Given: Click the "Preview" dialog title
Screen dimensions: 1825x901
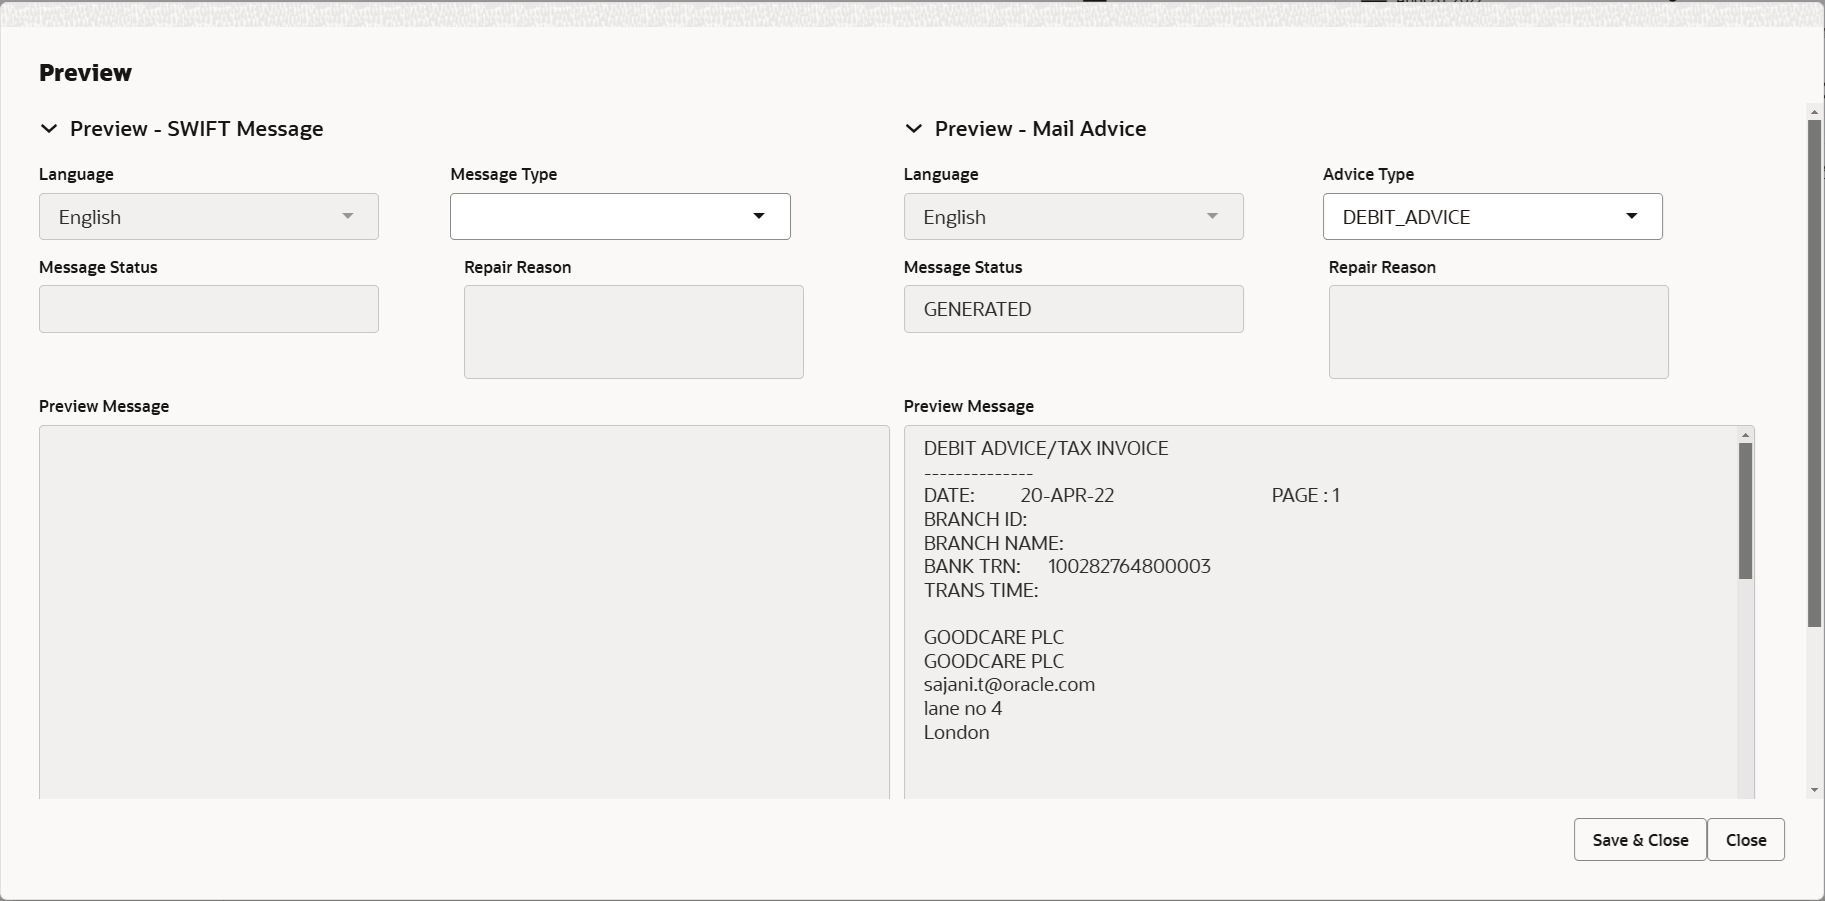Looking at the screenshot, I should 85,73.
